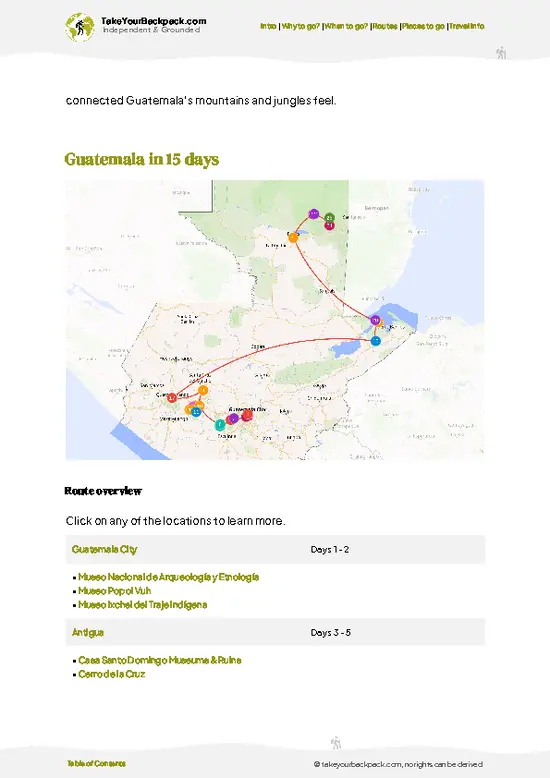The image size is (550, 778).
Task: Click the TakeYourBackpack globe logo
Action: pyautogui.click(x=79, y=27)
